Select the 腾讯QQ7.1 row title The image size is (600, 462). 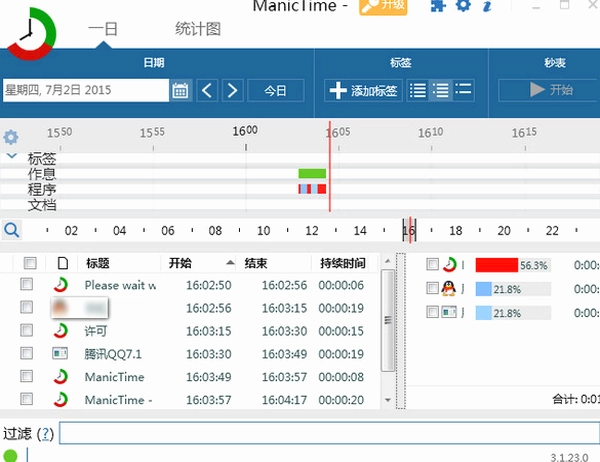click(x=113, y=354)
